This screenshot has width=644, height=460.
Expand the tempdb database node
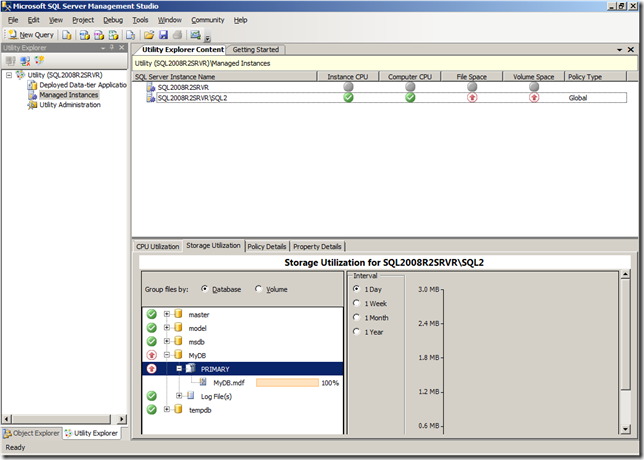tap(168, 409)
